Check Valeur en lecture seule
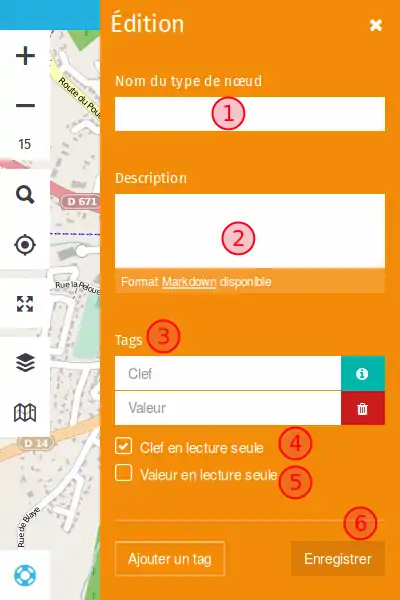Screen dimensions: 400x600 (123, 473)
